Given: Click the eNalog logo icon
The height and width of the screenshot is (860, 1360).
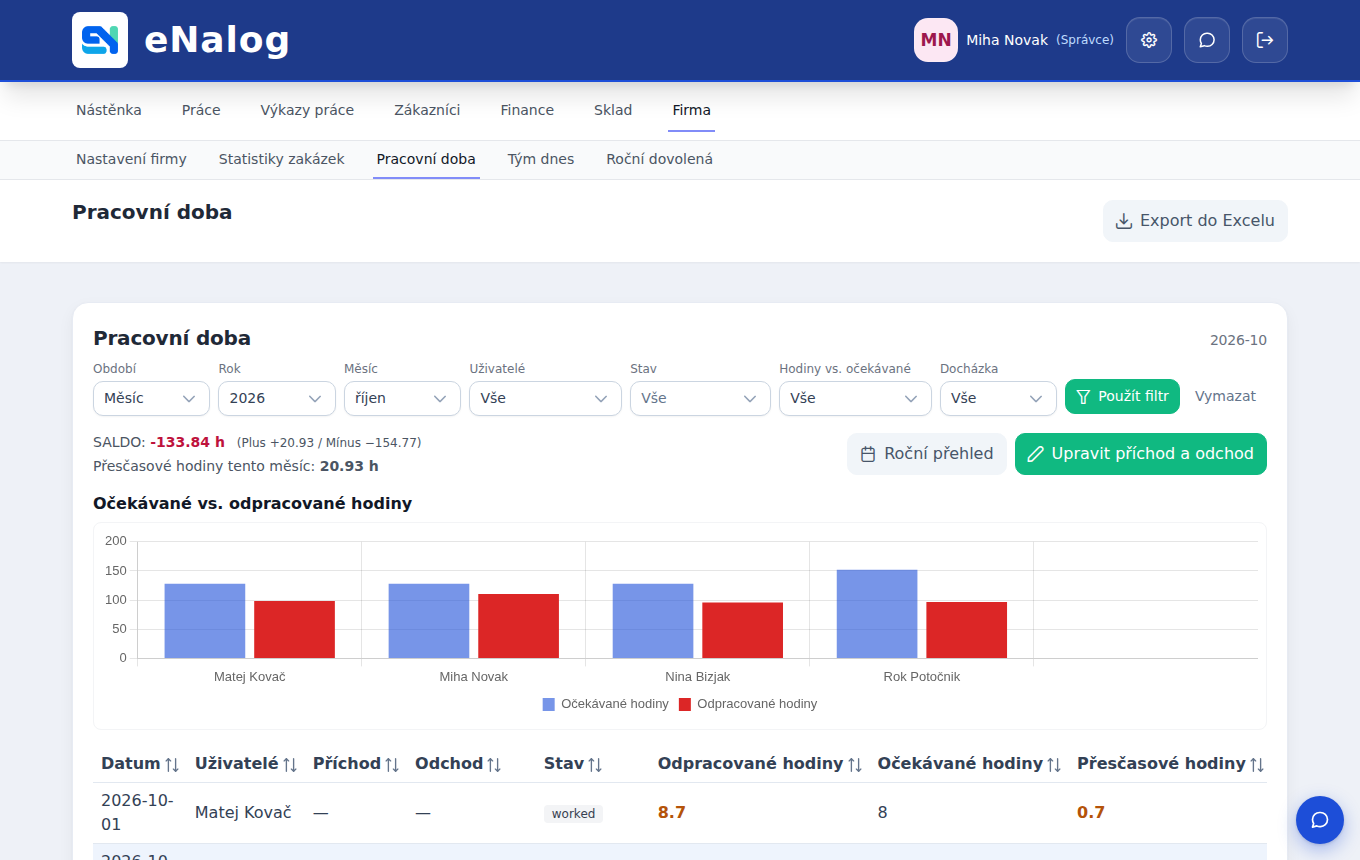Looking at the screenshot, I should click(100, 40).
